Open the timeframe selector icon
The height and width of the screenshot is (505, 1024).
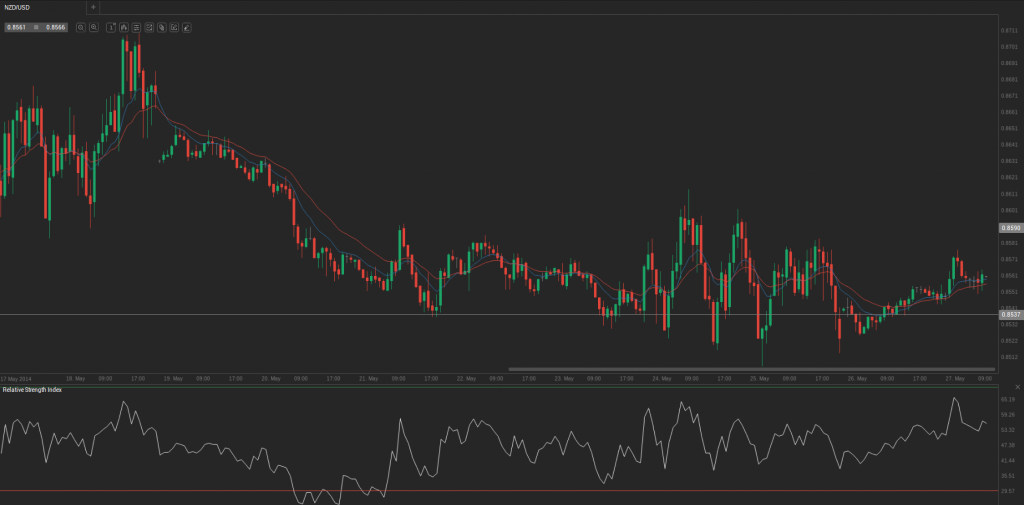coord(111,27)
